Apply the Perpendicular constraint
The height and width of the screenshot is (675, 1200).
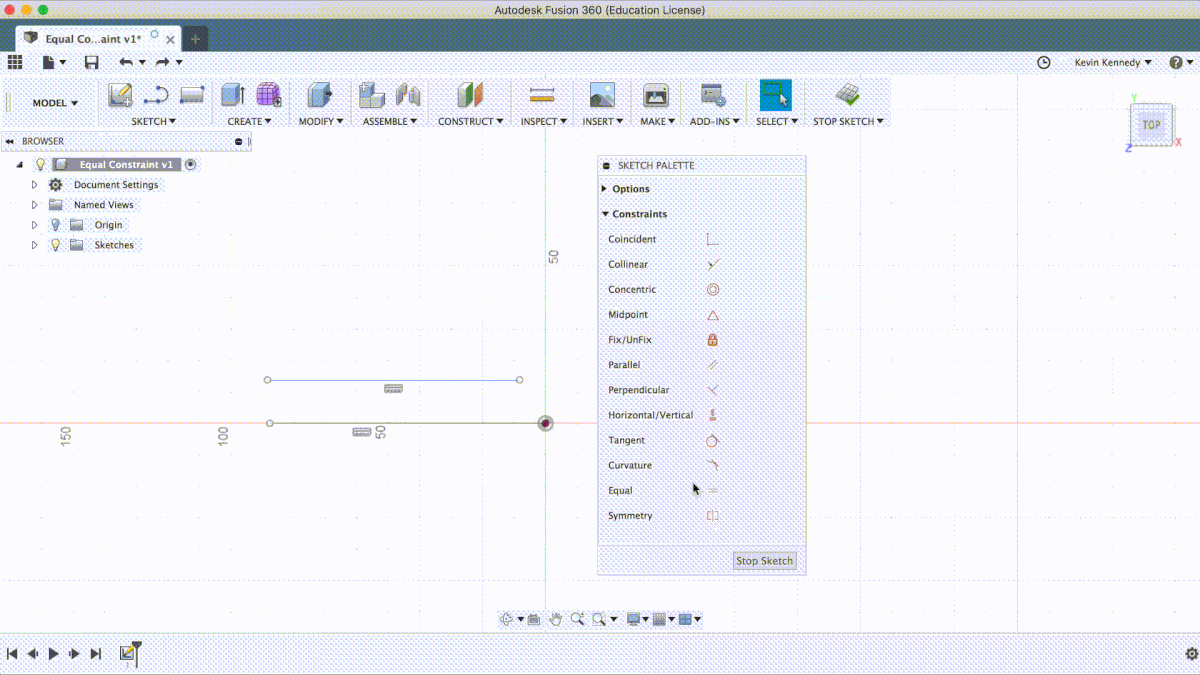[x=712, y=390]
